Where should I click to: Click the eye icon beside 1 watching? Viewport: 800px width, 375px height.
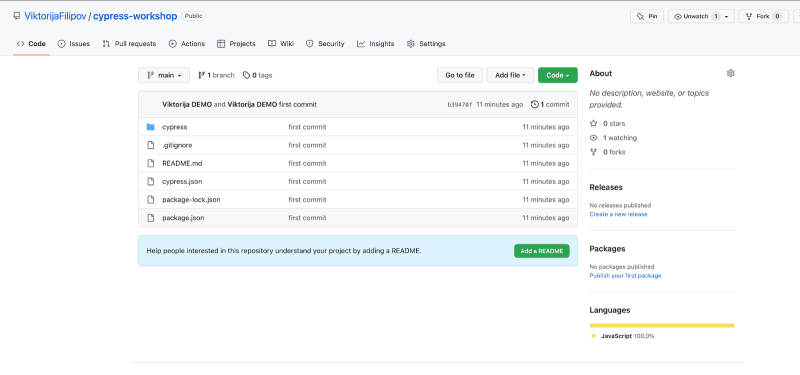(593, 138)
